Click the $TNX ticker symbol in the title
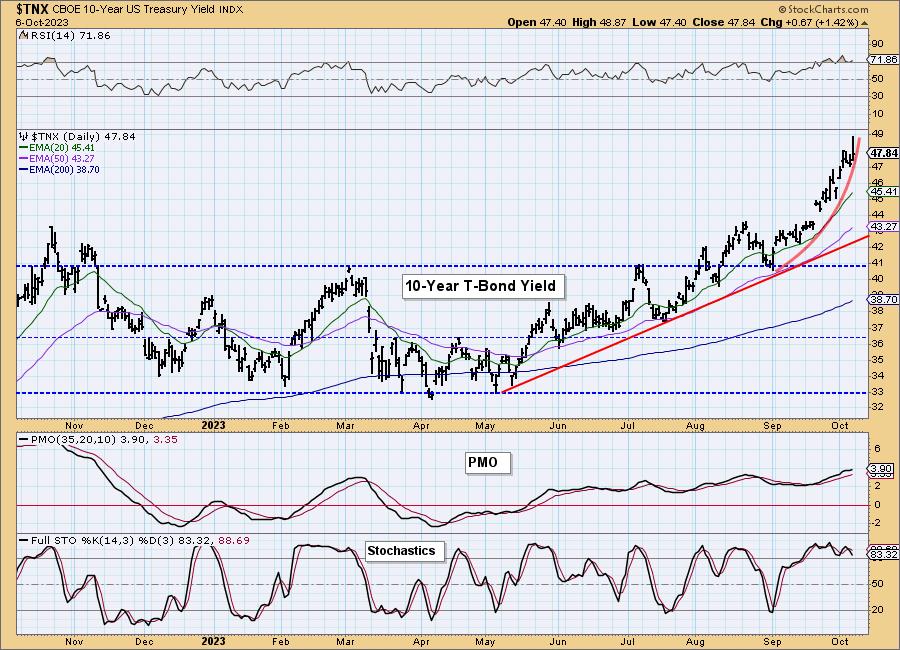The height and width of the screenshot is (650, 900). 33,9
